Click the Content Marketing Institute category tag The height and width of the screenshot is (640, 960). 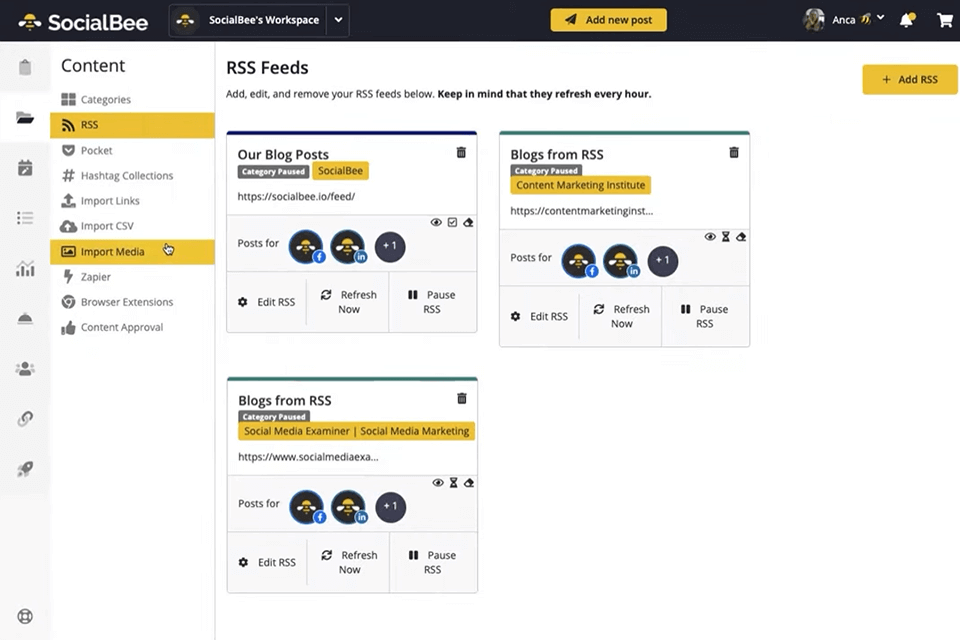(x=580, y=185)
